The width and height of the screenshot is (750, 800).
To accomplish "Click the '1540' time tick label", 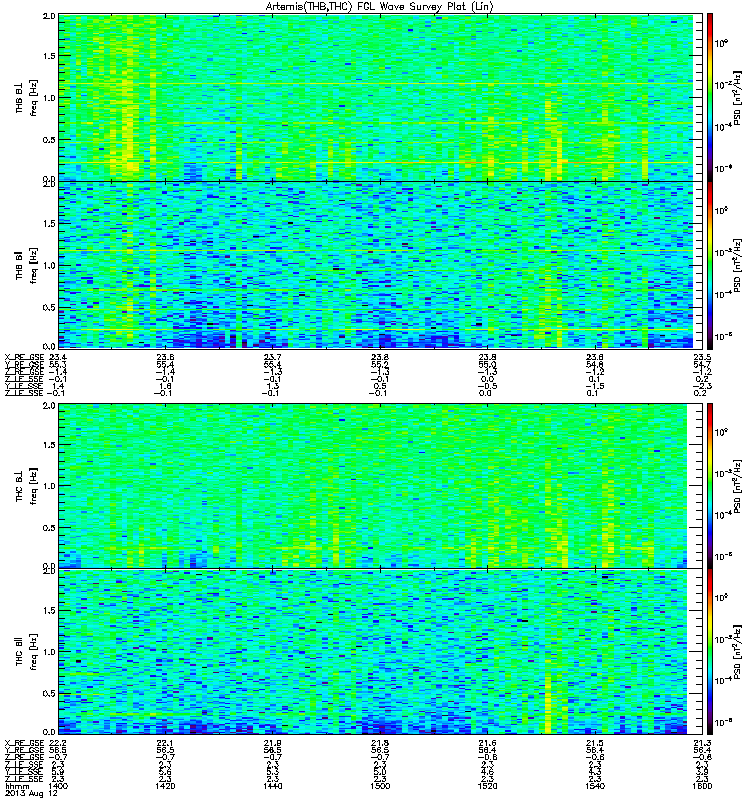I will point(595,786).
